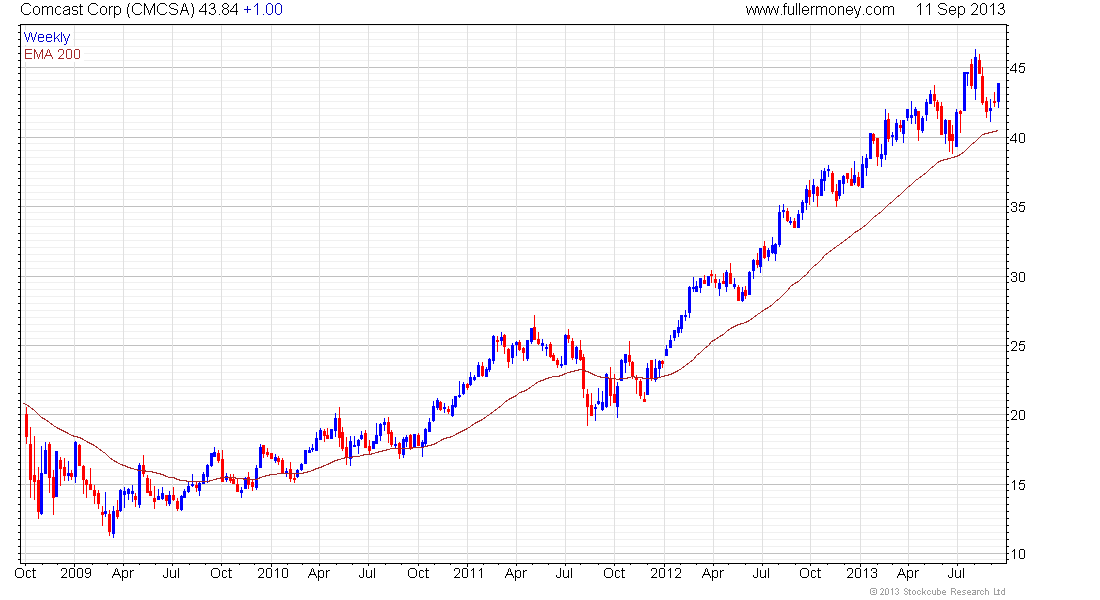Click the 45 price axis label
1100x600 pixels.
1017,69
